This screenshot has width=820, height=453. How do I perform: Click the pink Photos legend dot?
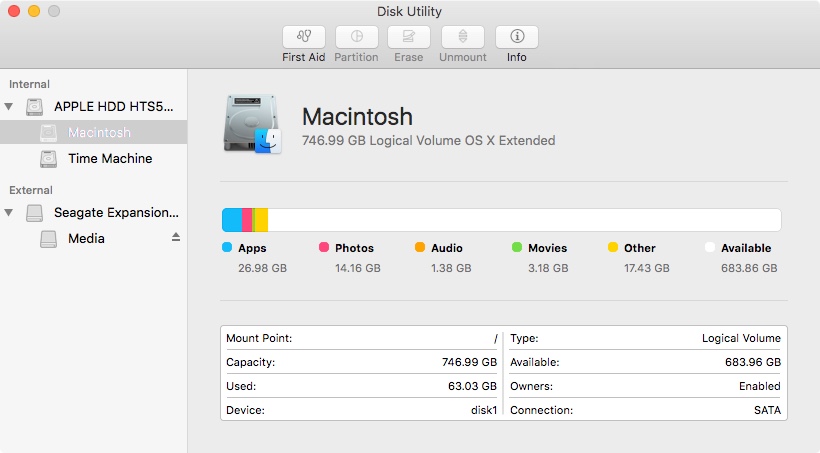[324, 247]
